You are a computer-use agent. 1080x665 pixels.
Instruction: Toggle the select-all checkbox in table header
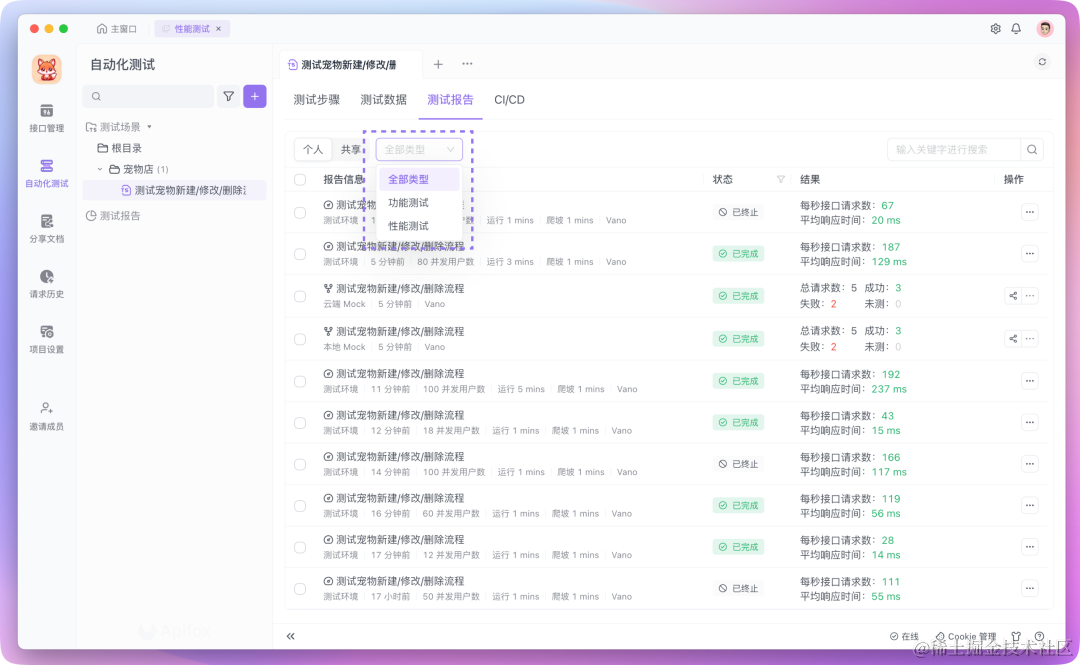pyautogui.click(x=300, y=179)
